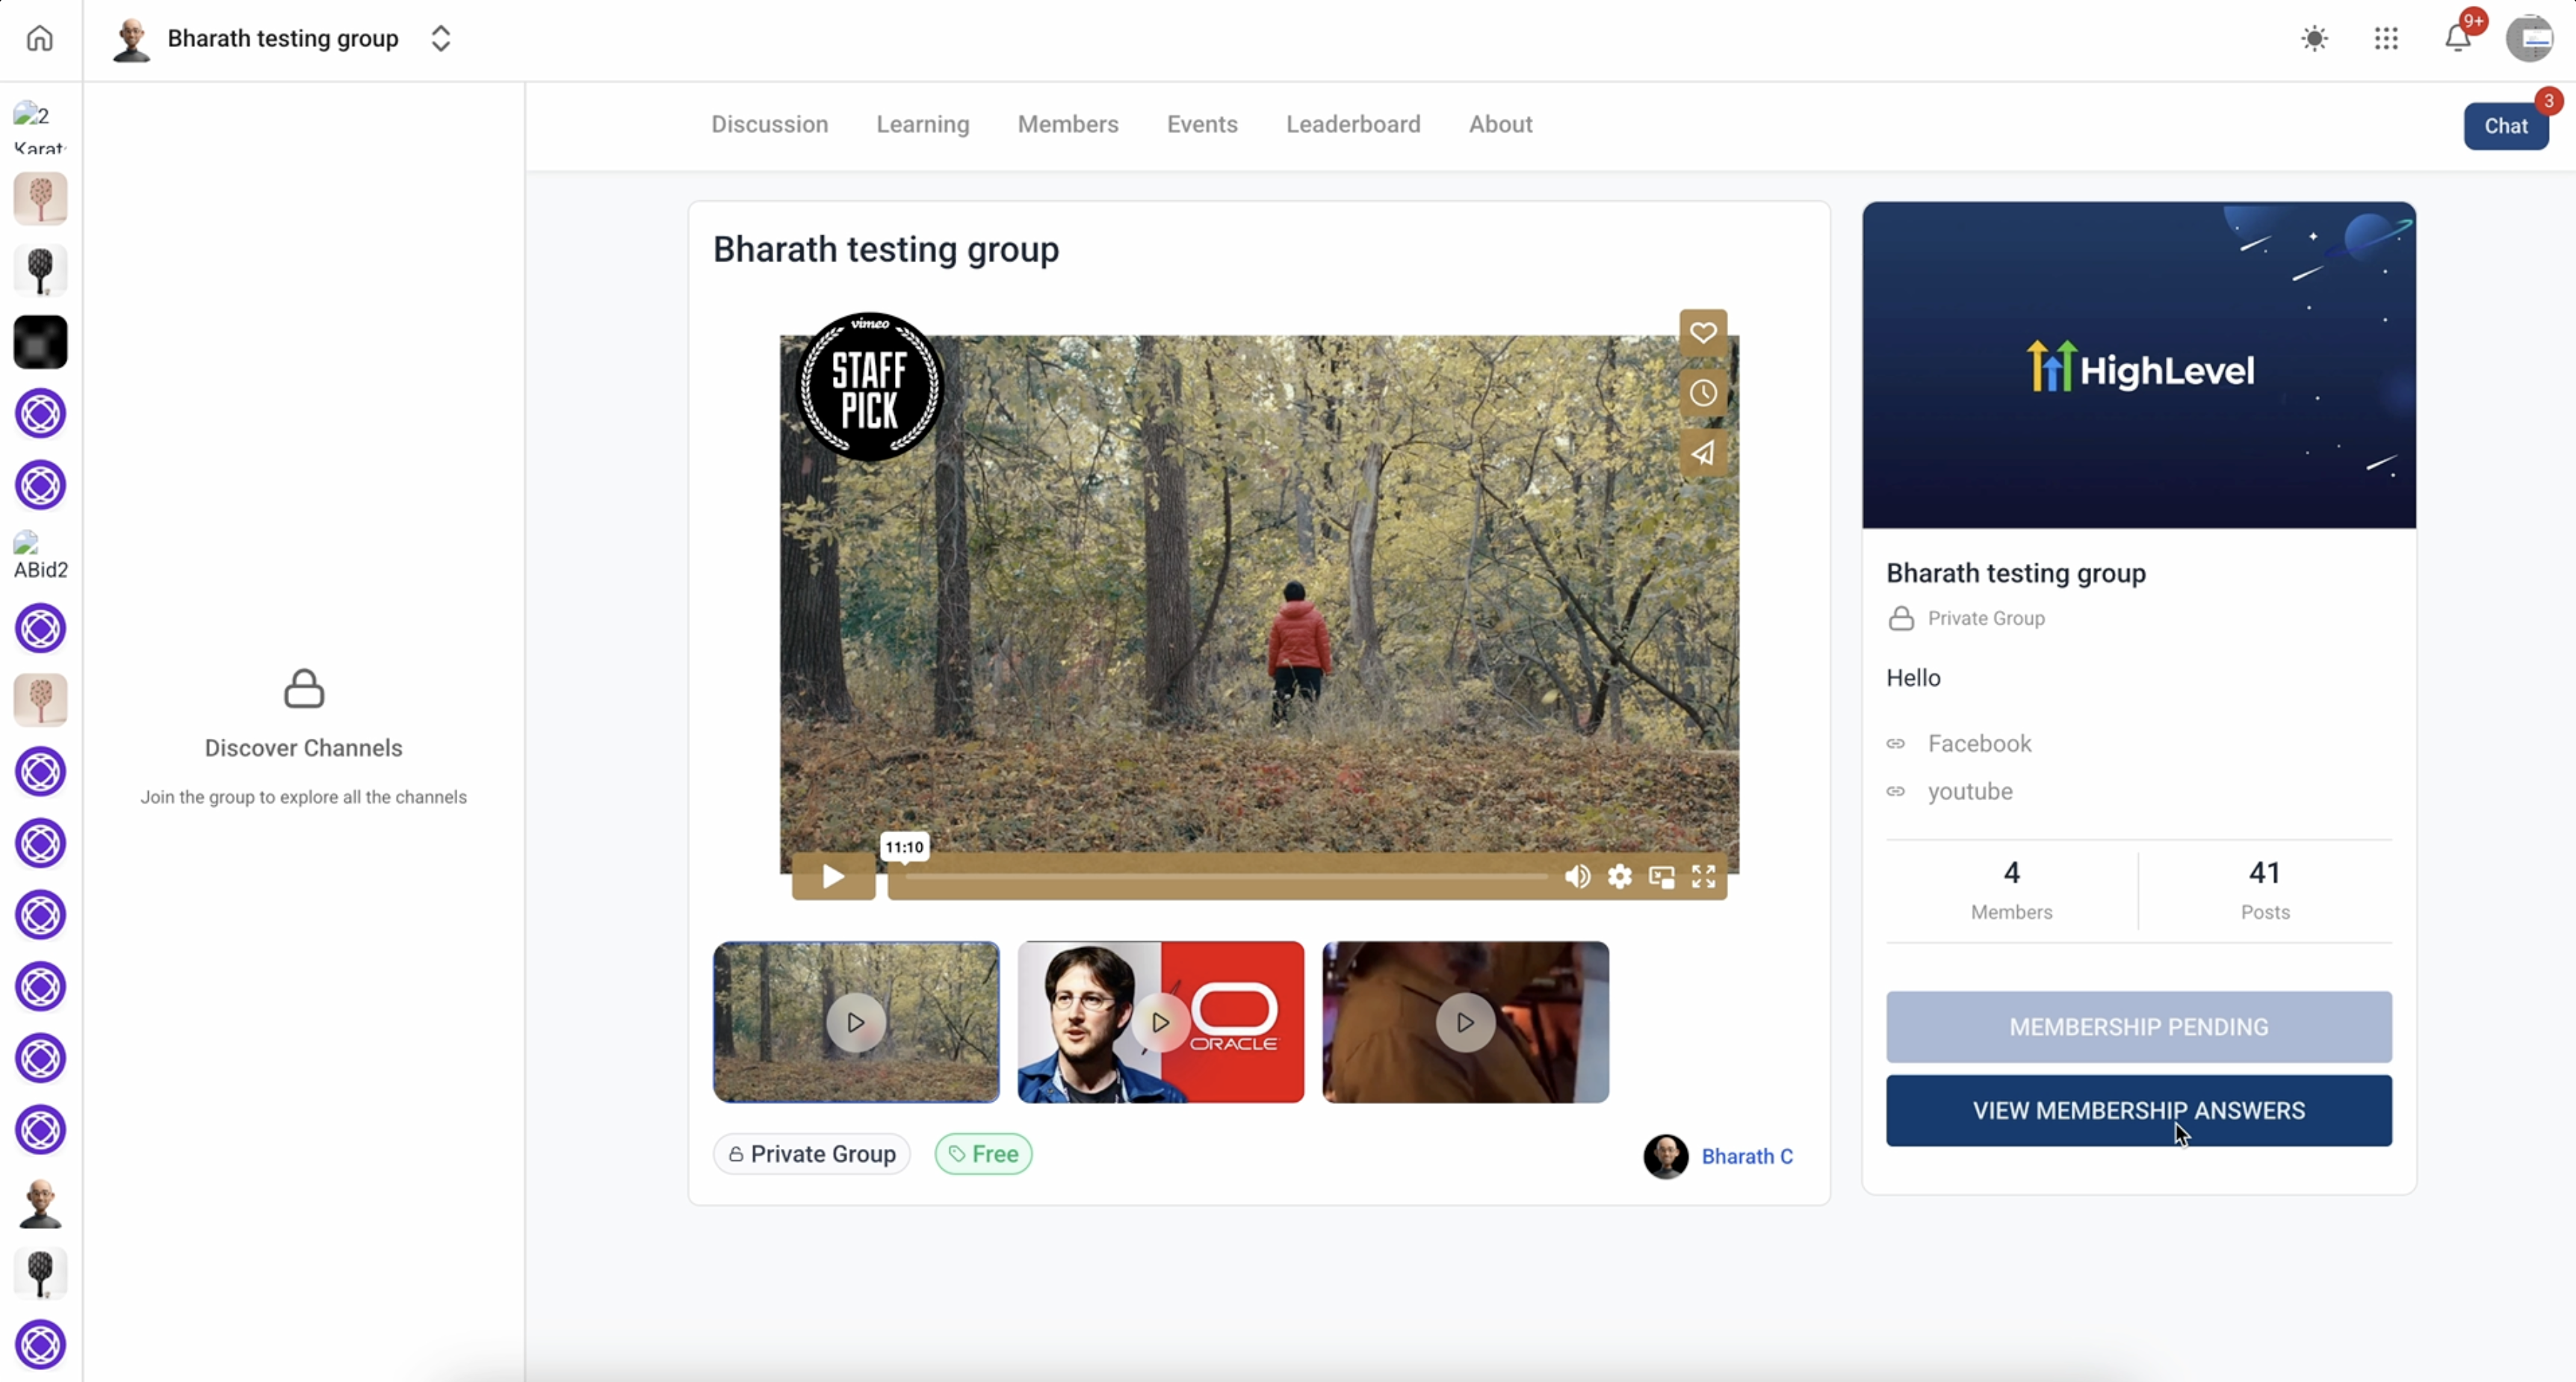Enter fullscreen on the video player
This screenshot has height=1382, width=2576.
coord(1703,877)
